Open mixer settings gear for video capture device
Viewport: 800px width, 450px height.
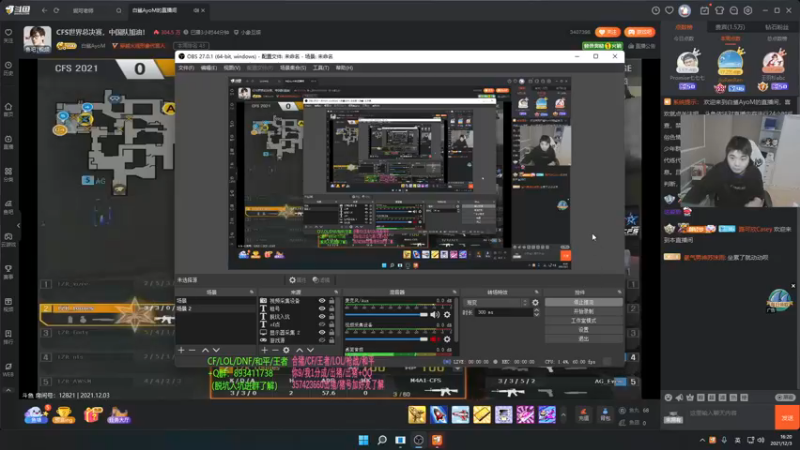[447, 339]
